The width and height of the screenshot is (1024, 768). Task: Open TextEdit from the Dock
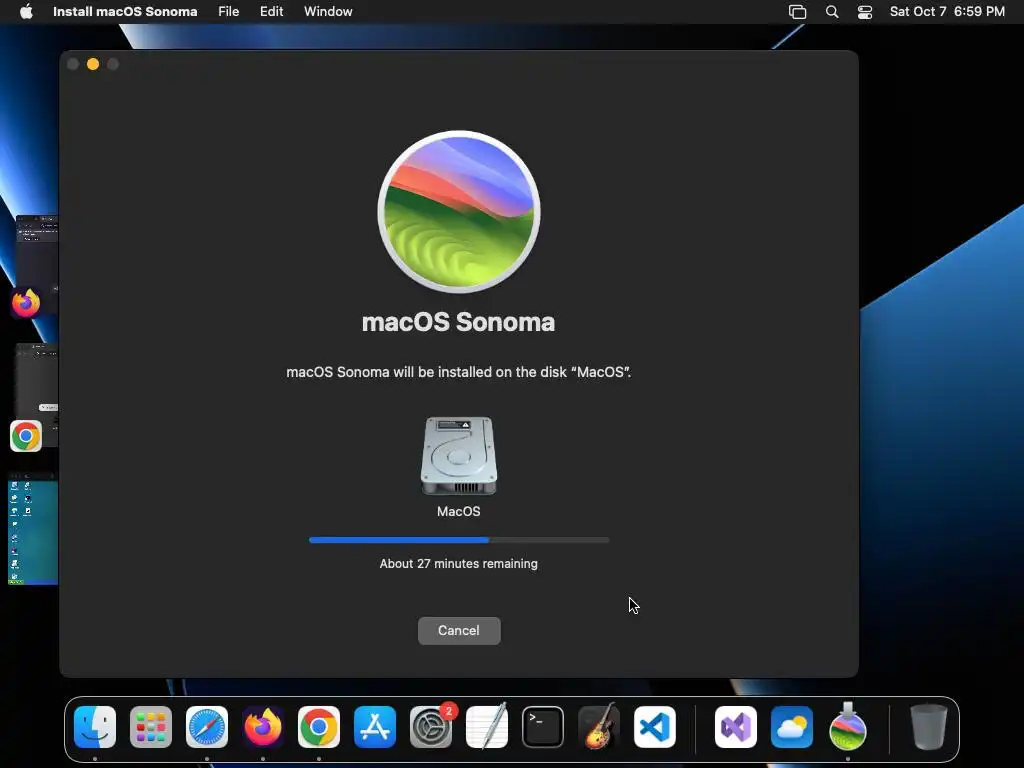click(x=487, y=727)
